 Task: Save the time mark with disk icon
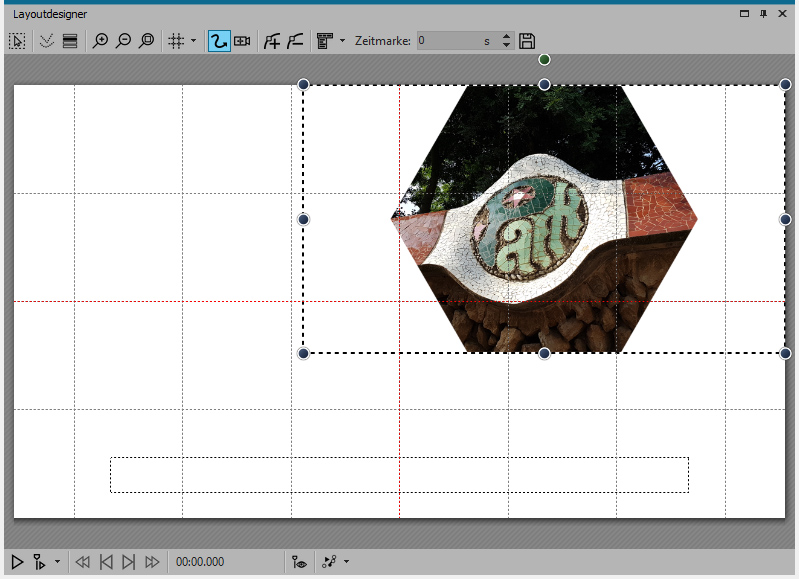pyautogui.click(x=528, y=41)
